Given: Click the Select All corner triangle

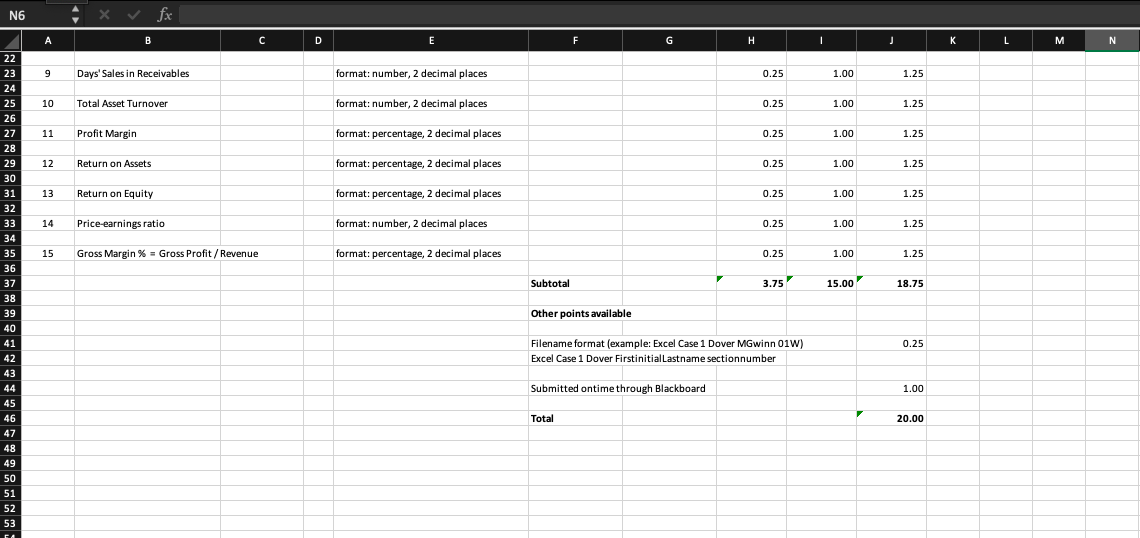Looking at the screenshot, I should tap(10, 42).
